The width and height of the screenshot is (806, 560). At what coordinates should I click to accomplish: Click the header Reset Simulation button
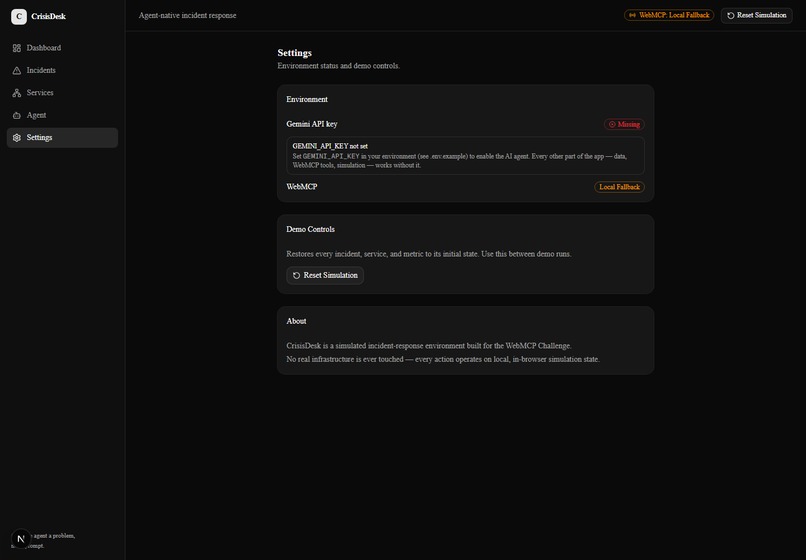757,15
